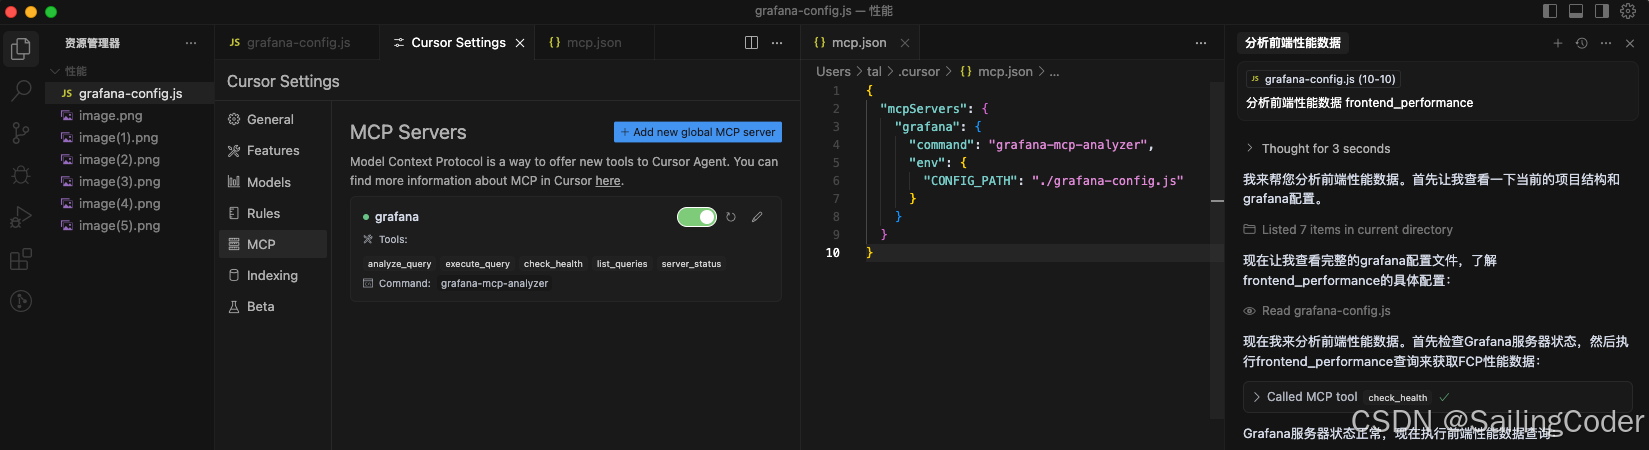Start a new chat with plus icon
The image size is (1649, 450).
click(1557, 43)
